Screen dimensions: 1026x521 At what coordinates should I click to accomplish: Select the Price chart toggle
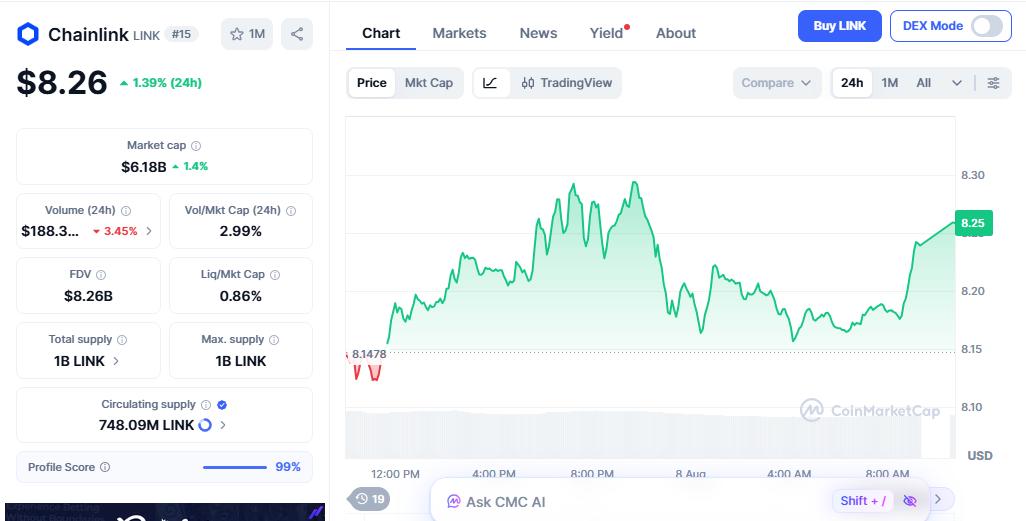pyautogui.click(x=372, y=83)
